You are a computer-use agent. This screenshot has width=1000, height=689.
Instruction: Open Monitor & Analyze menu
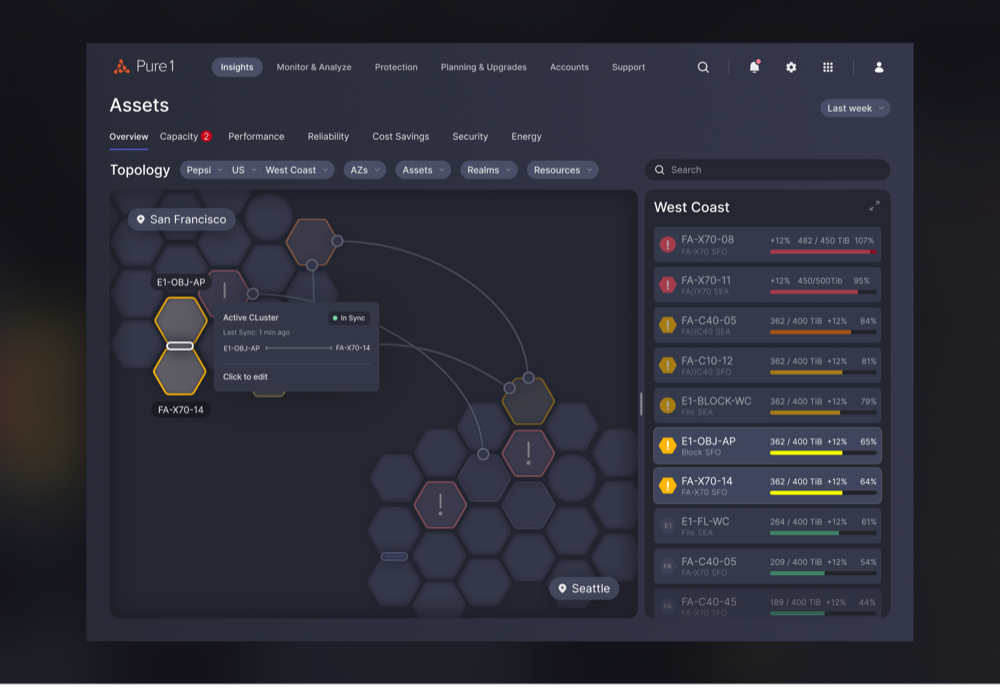pyautogui.click(x=314, y=67)
